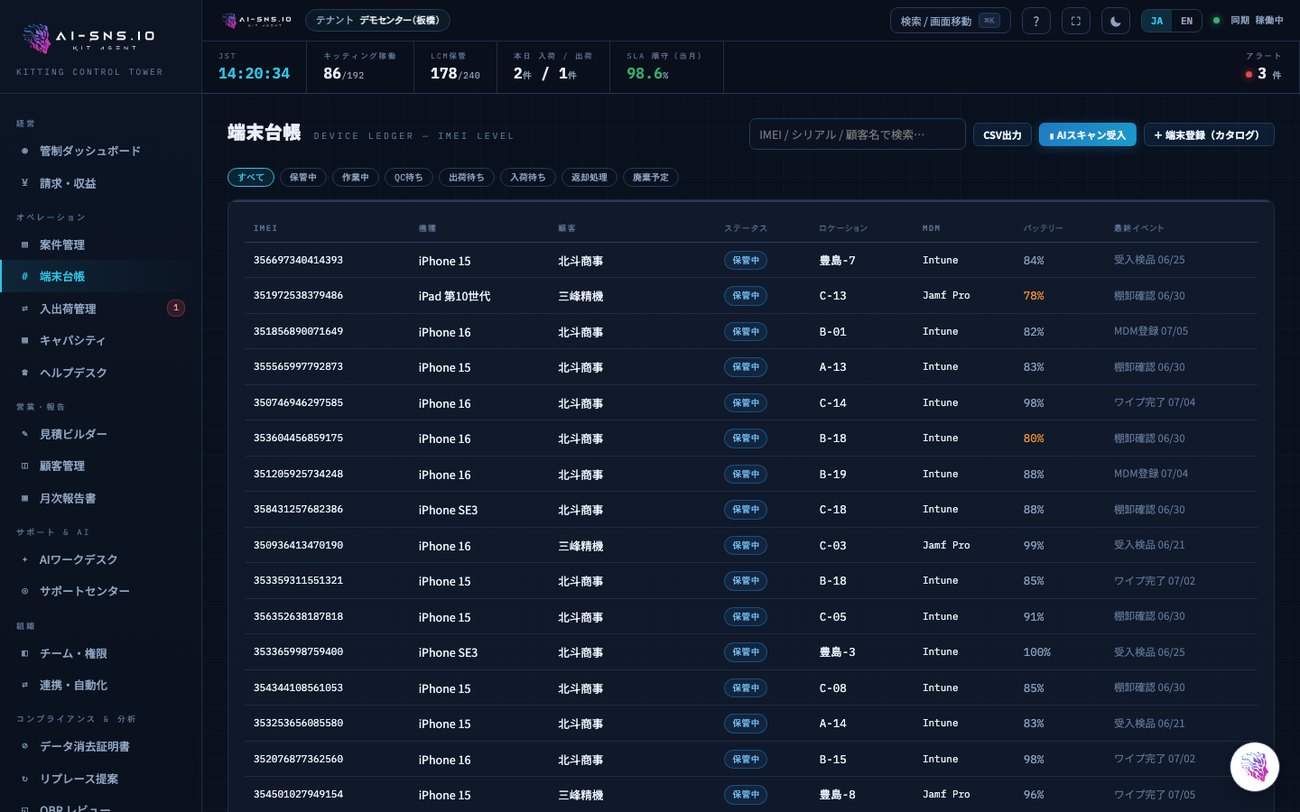Click the CSV出力 button
Viewport: 1300px width, 812px height.
coord(1002,135)
